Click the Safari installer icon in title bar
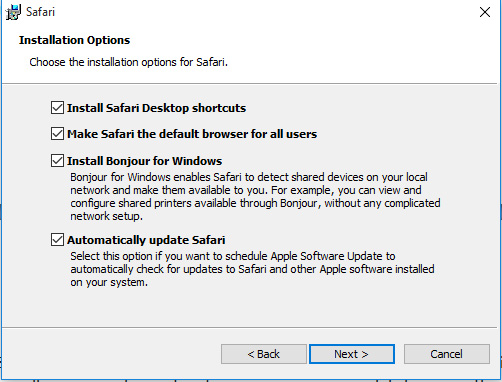The image size is (502, 382). (x=13, y=12)
